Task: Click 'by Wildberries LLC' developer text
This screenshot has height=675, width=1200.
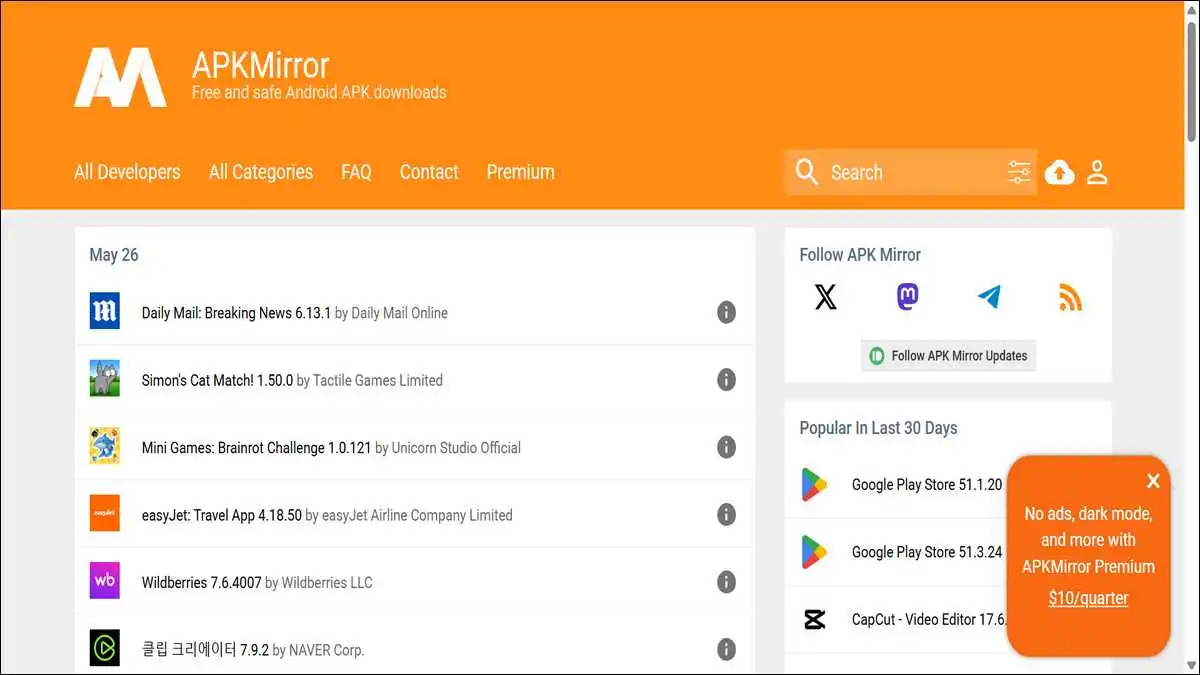Action: coord(319,582)
